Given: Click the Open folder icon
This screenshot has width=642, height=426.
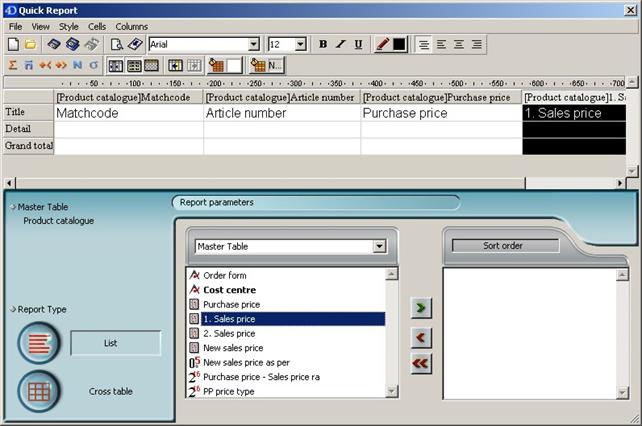Looking at the screenshot, I should (x=30, y=45).
